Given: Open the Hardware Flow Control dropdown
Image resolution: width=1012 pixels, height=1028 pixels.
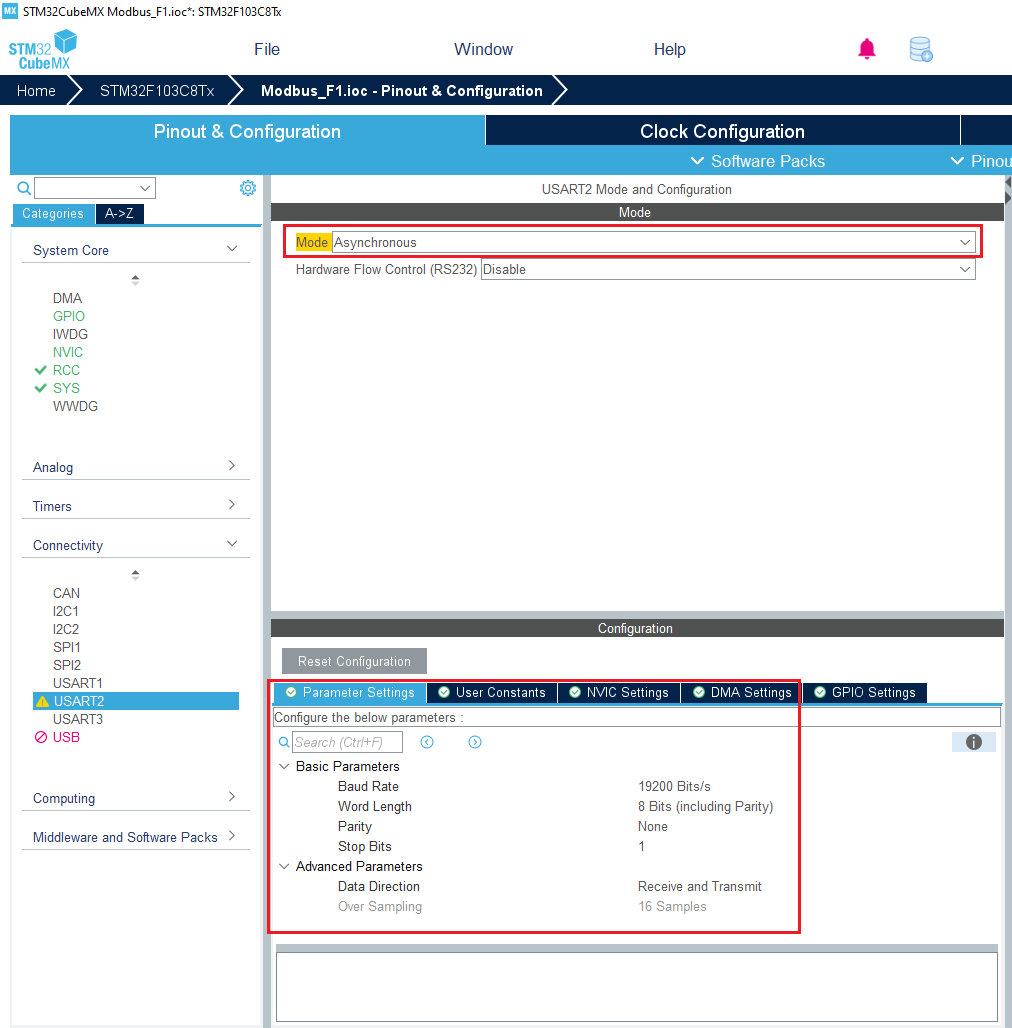Looking at the screenshot, I should pos(728,269).
